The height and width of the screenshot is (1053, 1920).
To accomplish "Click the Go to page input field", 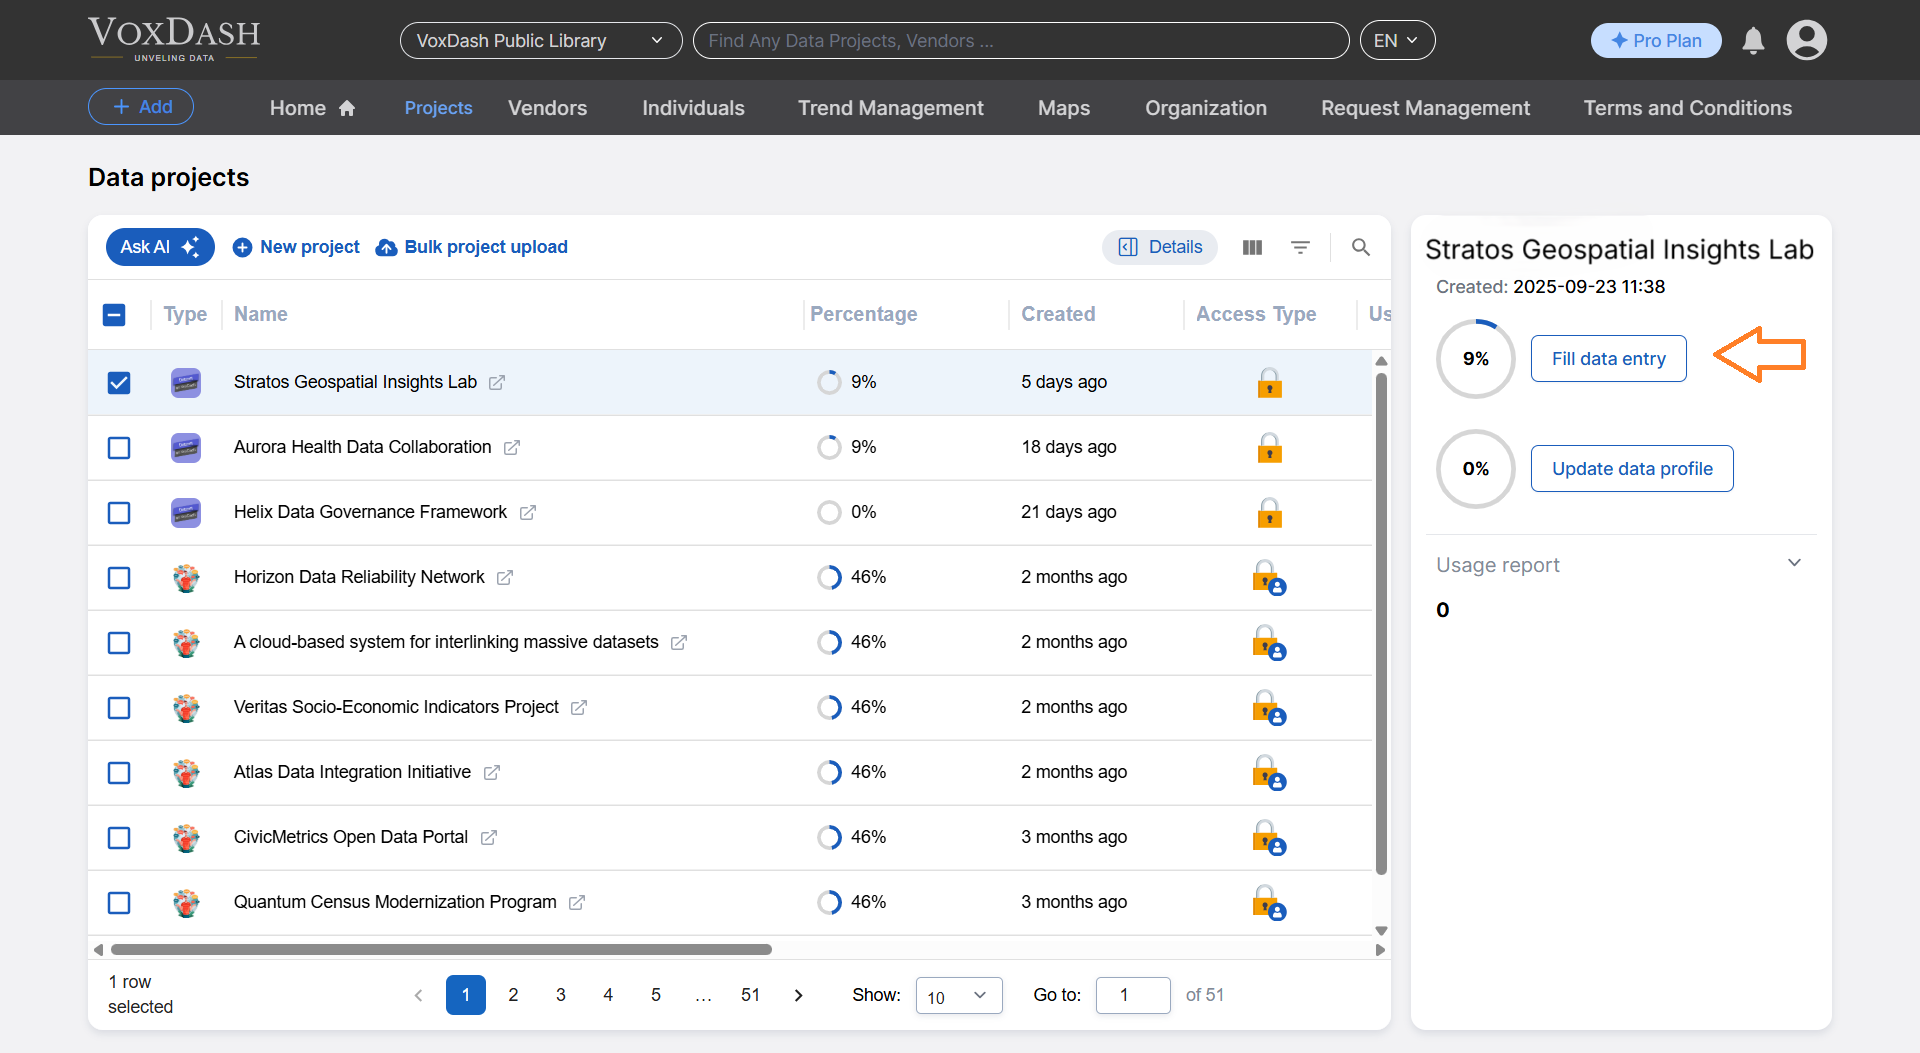I will [1132, 995].
